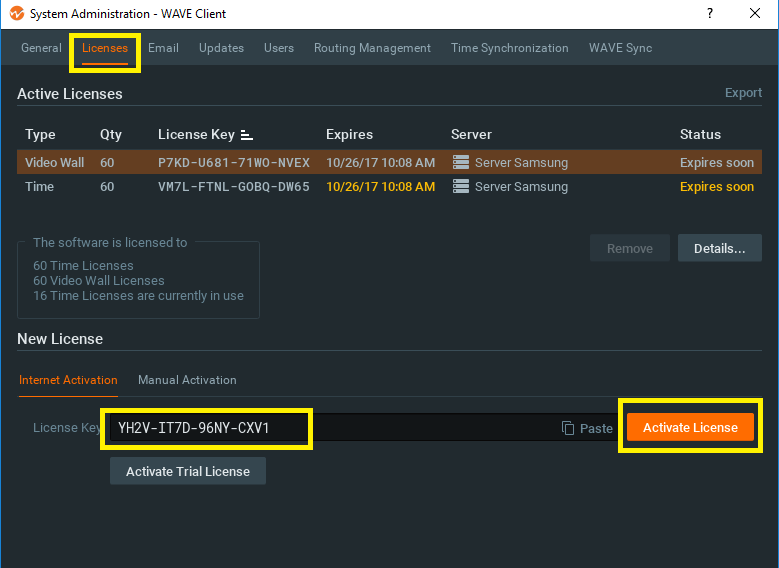Click '16 Time Licenses are currently in use'
The height and width of the screenshot is (568, 779).
(139, 296)
